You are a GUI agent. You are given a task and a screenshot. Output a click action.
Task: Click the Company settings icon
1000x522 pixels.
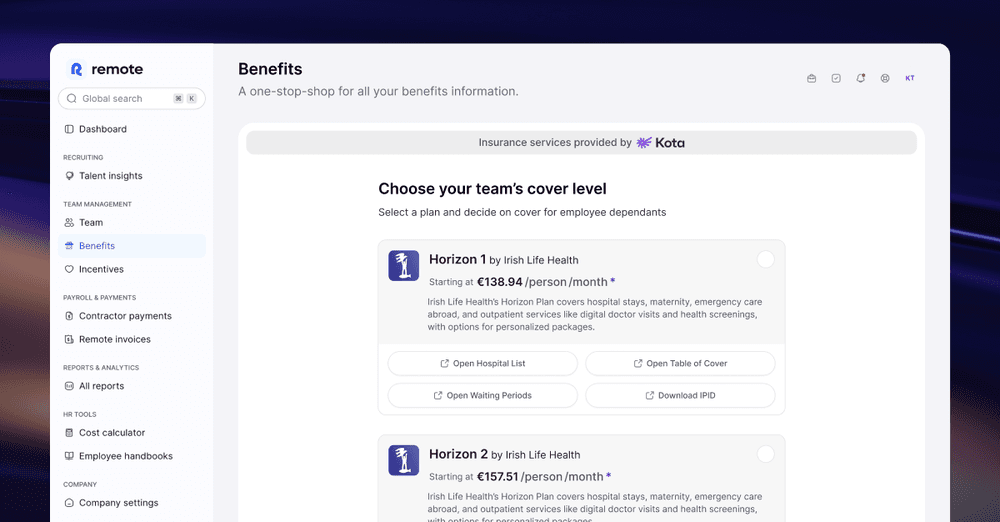pyautogui.click(x=69, y=503)
